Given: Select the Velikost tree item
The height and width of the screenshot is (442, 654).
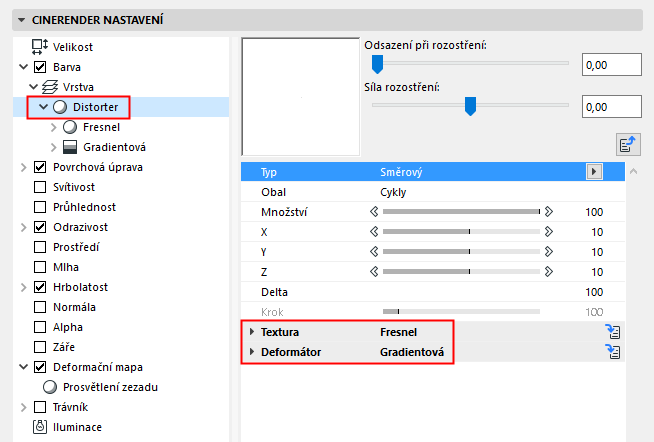Looking at the screenshot, I should click(x=73, y=47).
